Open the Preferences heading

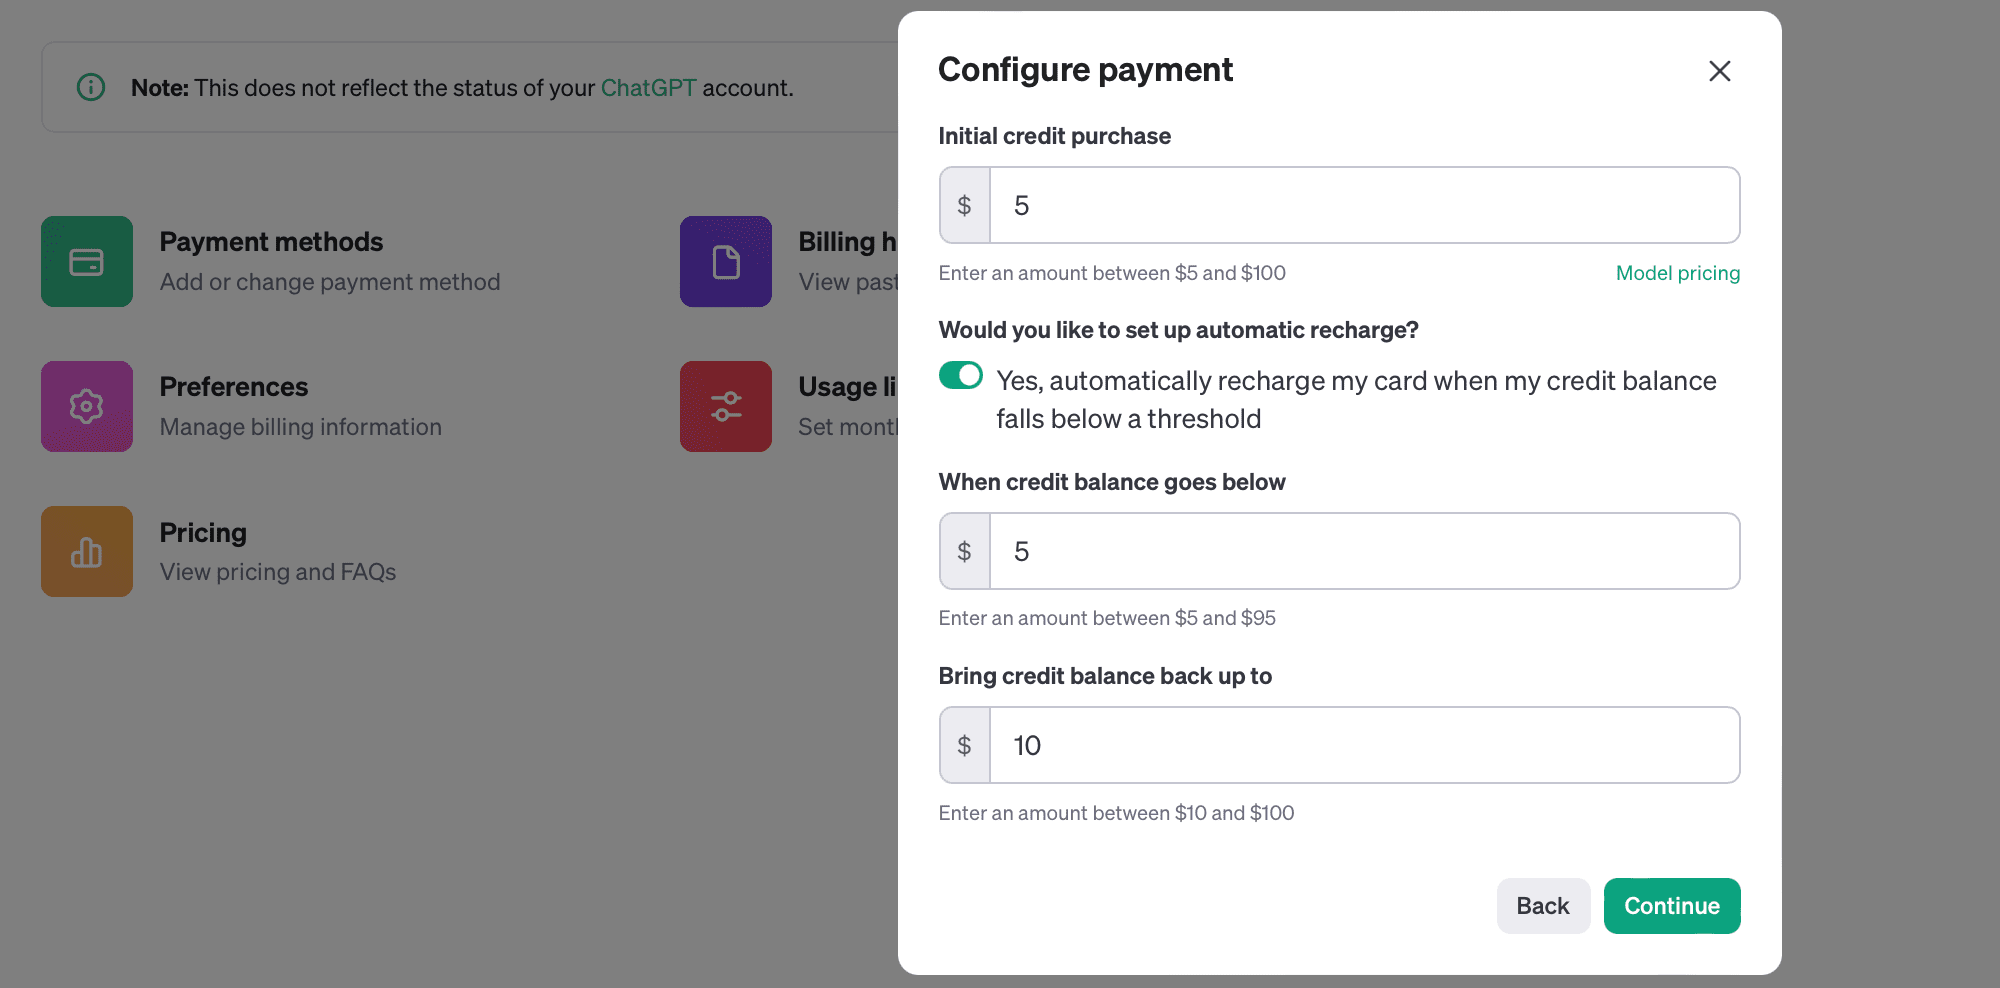234,387
